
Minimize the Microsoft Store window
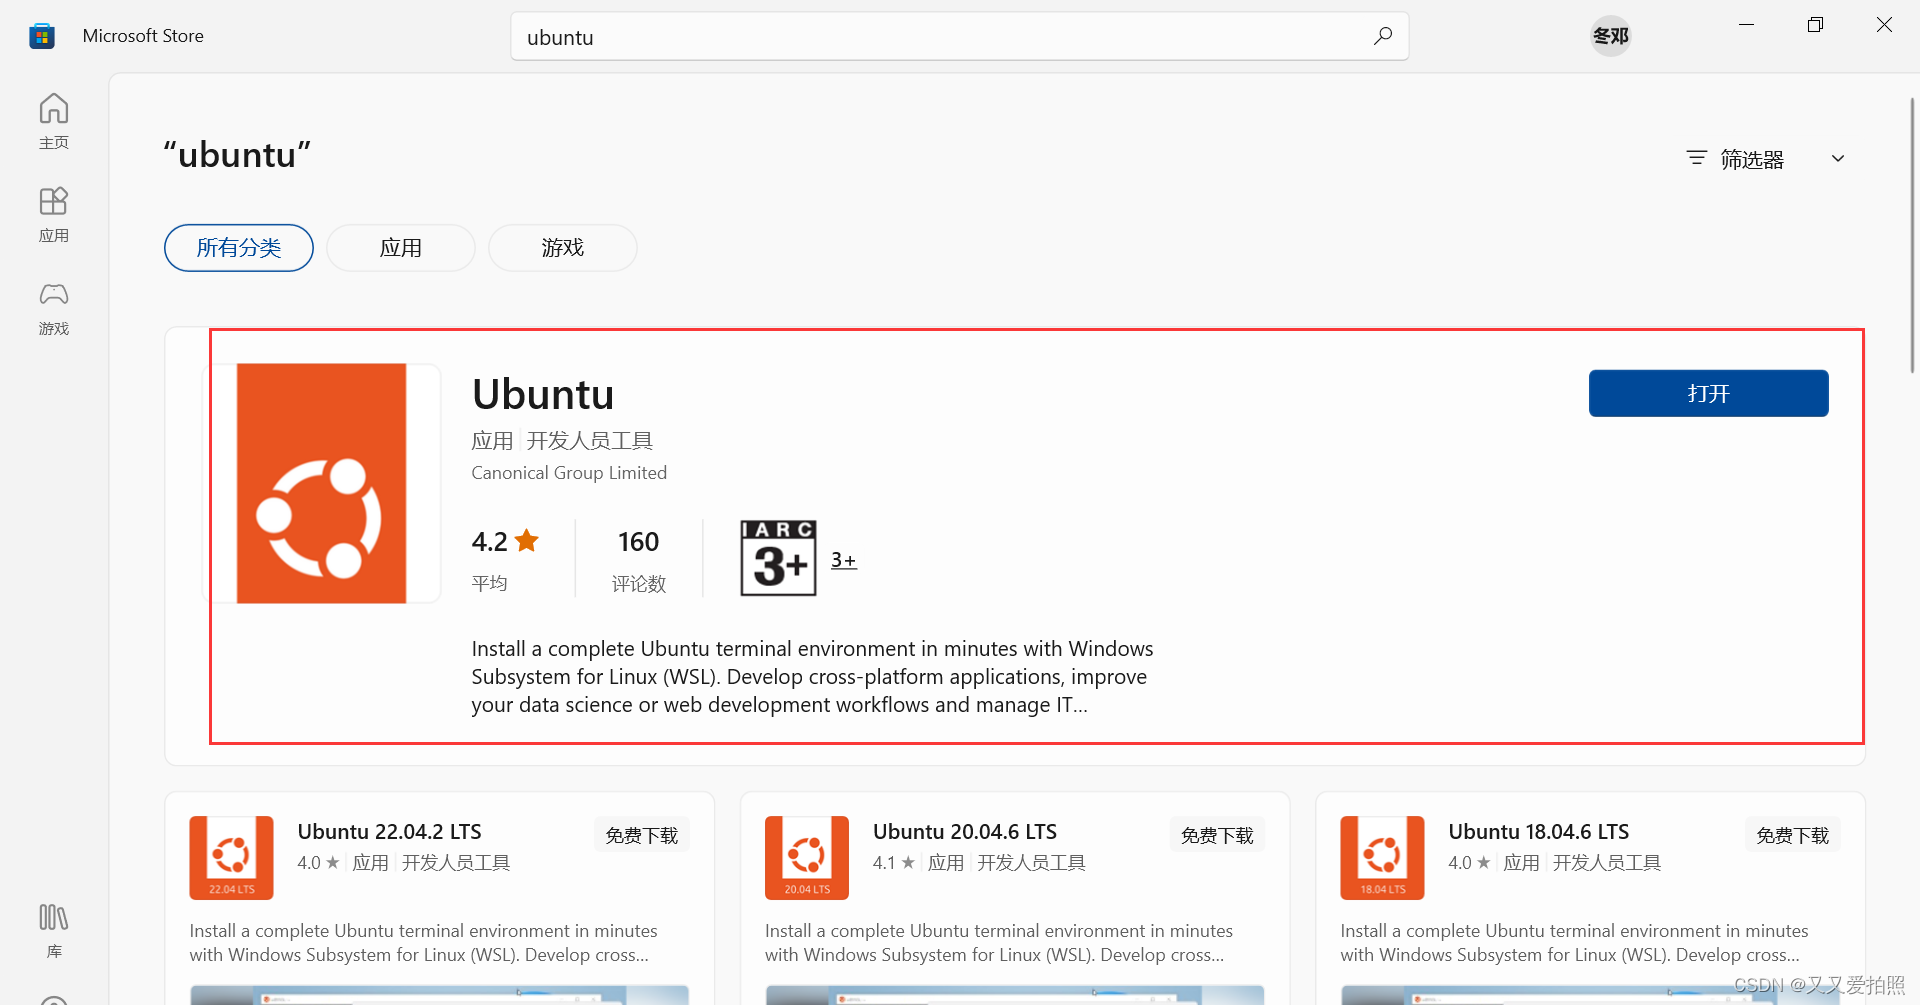point(1747,25)
